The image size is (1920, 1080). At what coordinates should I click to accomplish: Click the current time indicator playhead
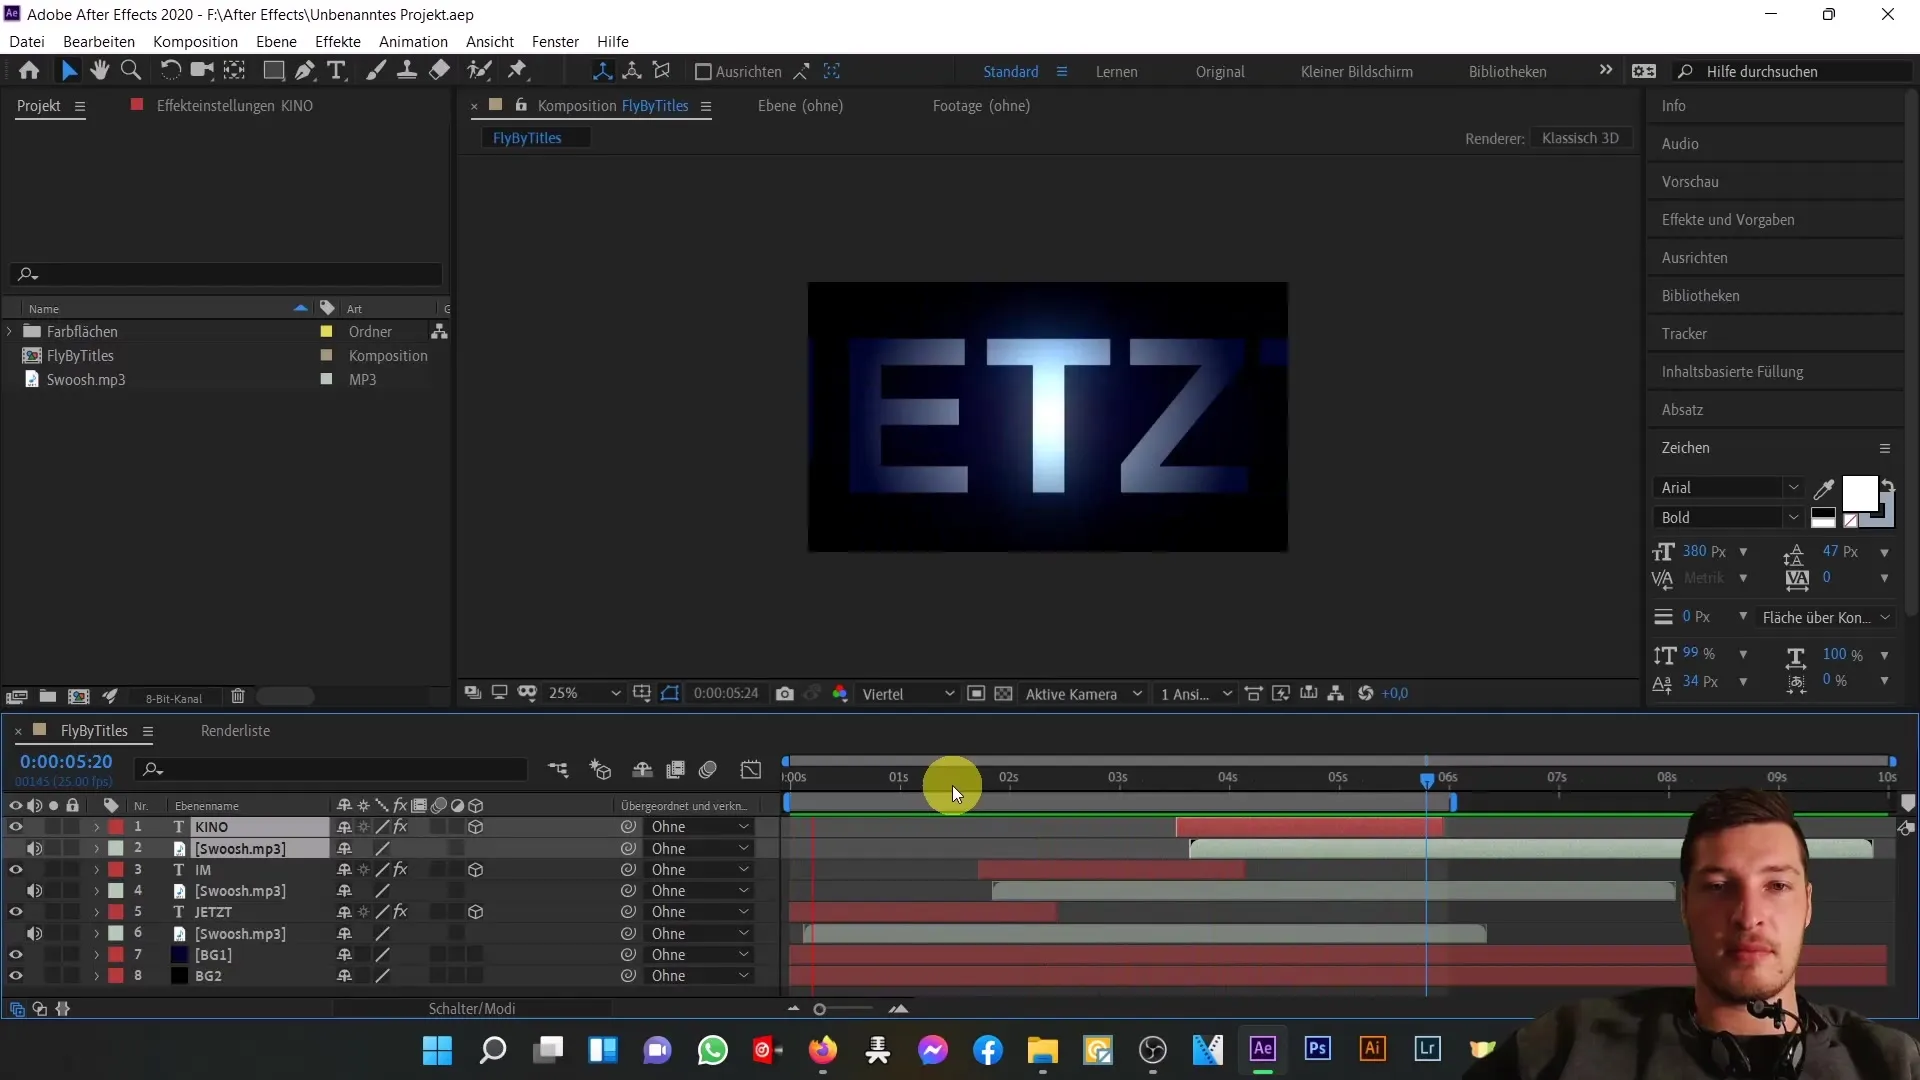pyautogui.click(x=1427, y=779)
